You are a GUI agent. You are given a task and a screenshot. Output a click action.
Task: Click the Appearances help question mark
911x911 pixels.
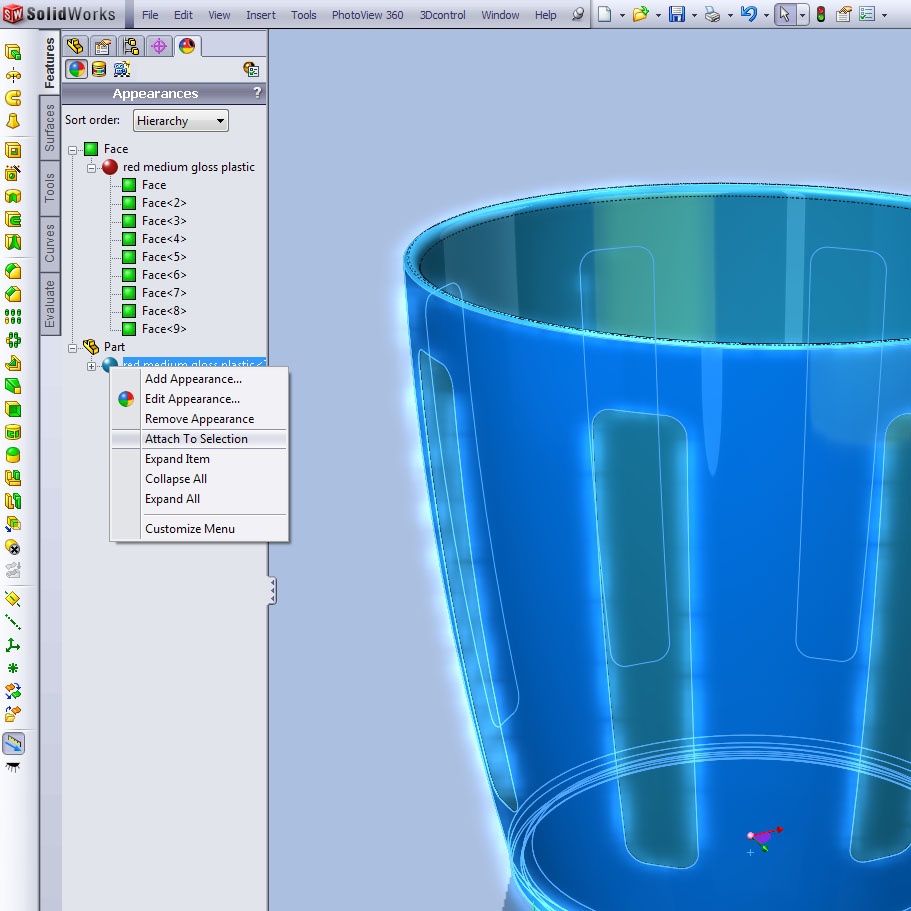(257, 93)
